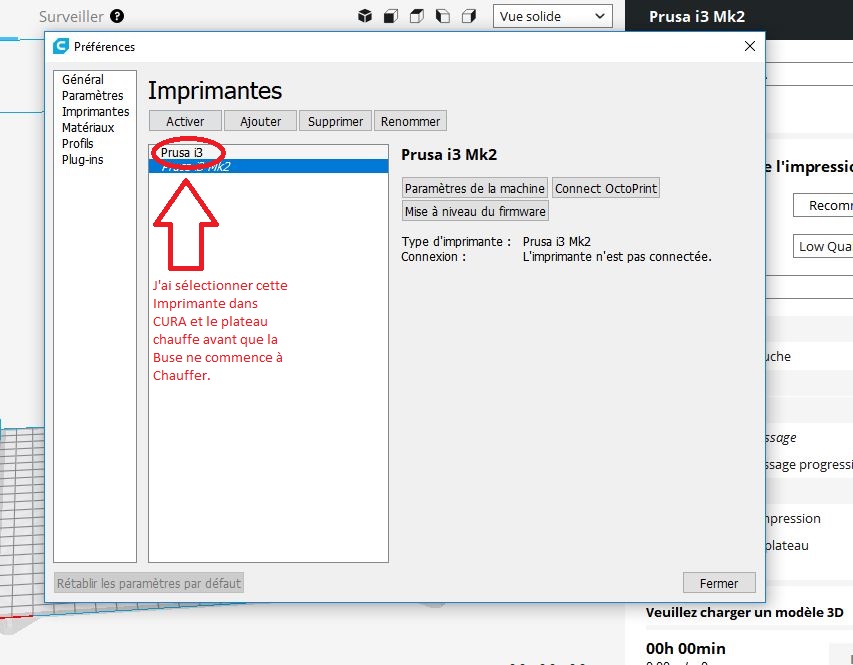853x665 pixels.
Task: Click the Surveiller tab in the main window
Action: 71,16
